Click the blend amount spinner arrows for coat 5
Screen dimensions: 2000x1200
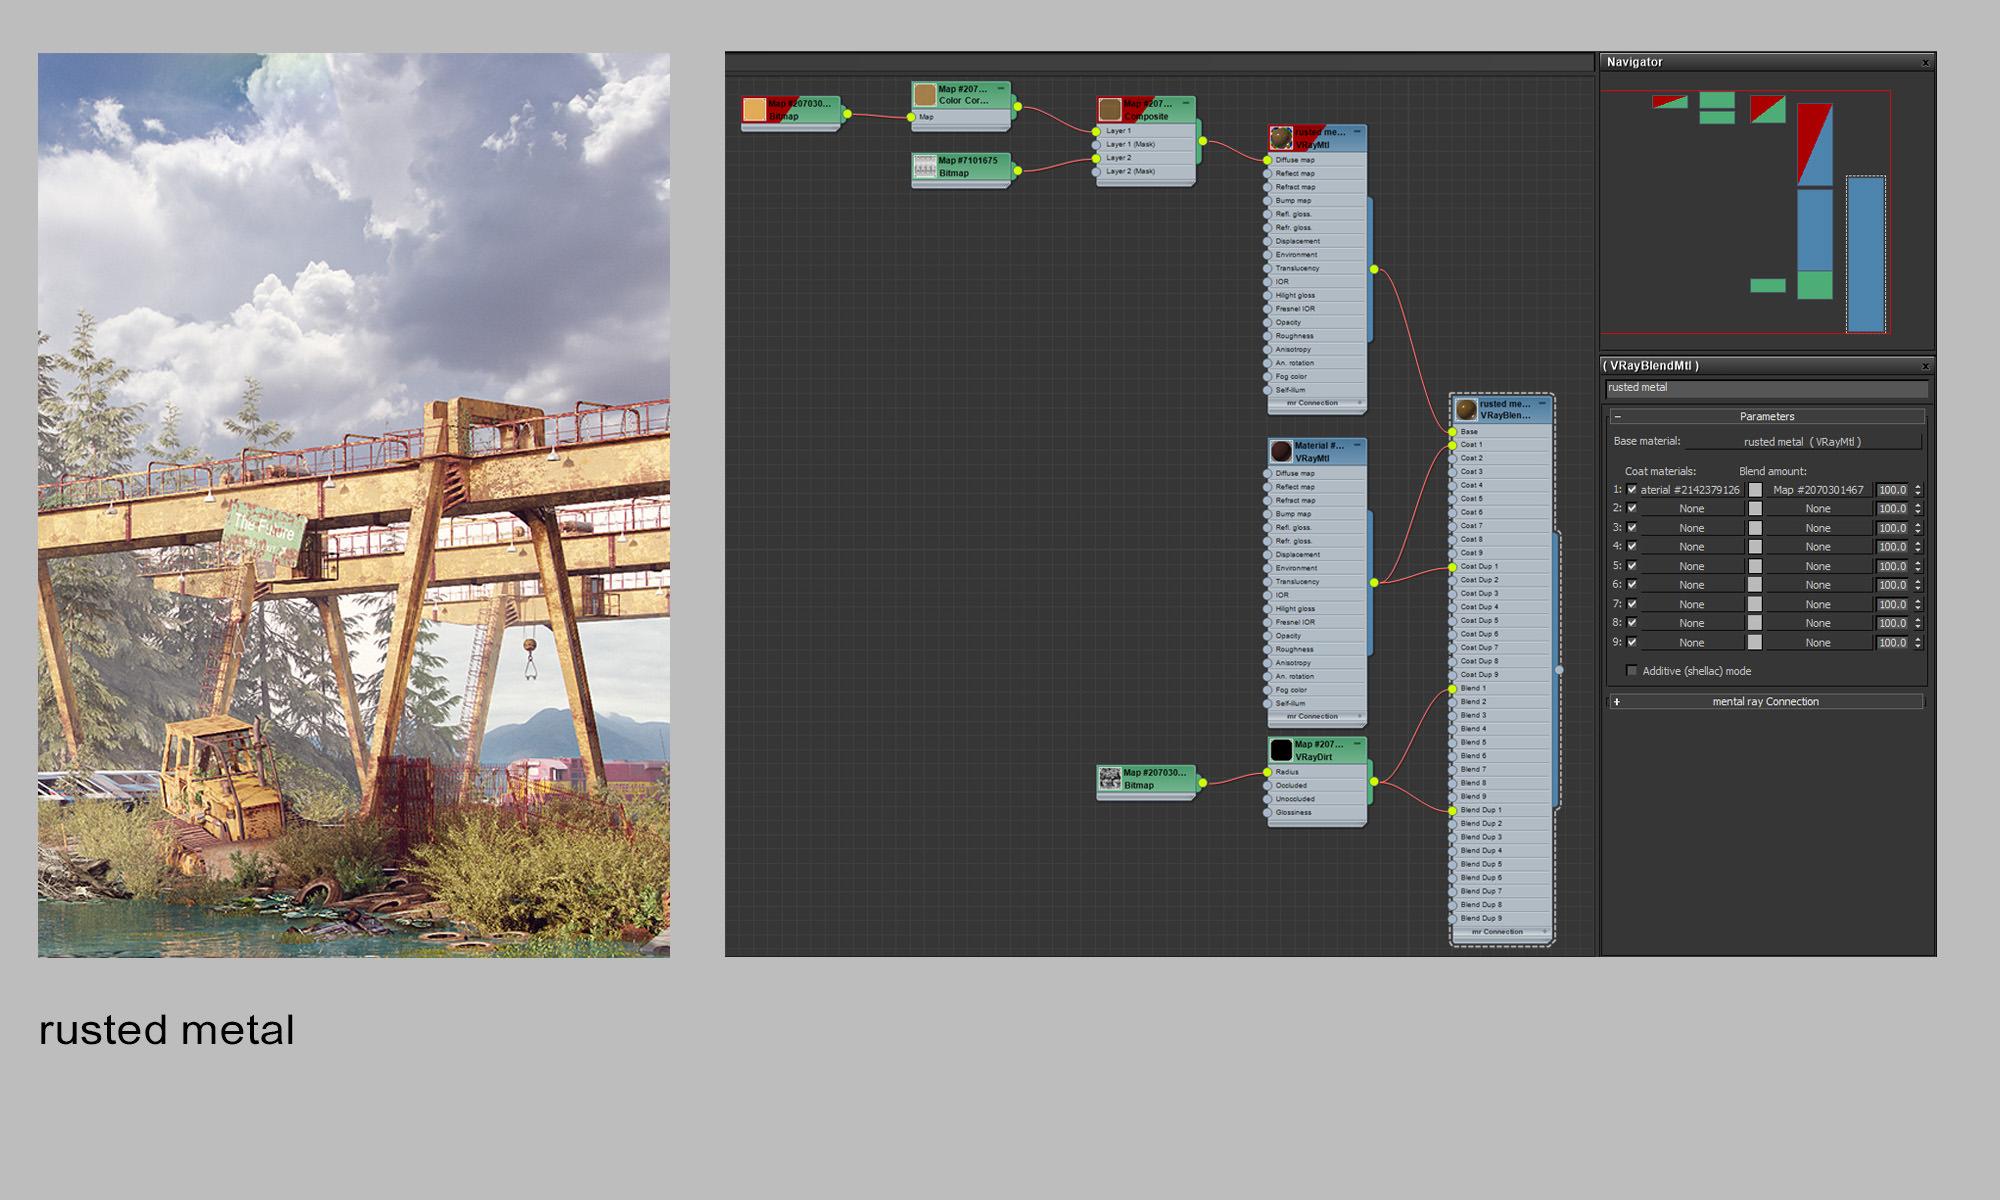pos(1918,566)
